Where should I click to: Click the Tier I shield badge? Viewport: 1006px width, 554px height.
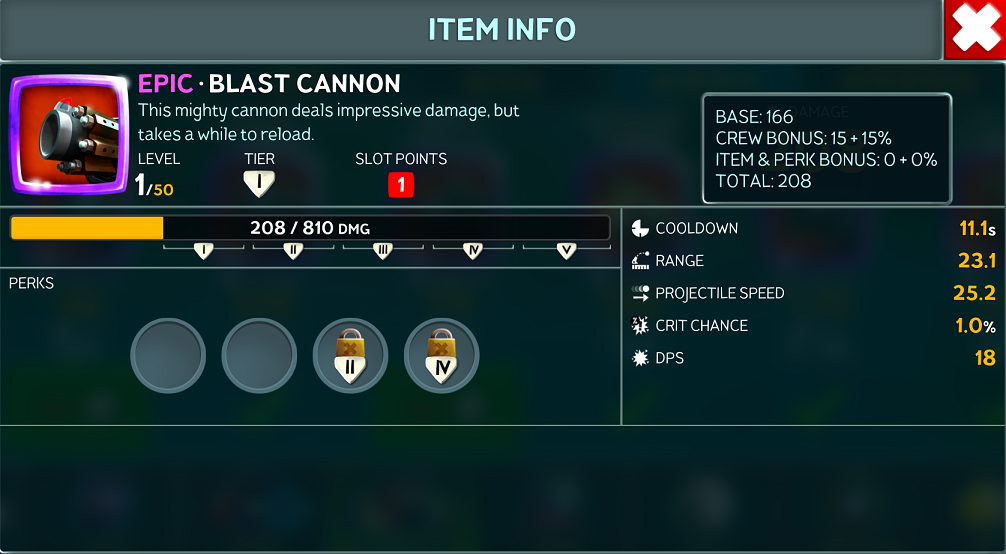click(x=259, y=184)
